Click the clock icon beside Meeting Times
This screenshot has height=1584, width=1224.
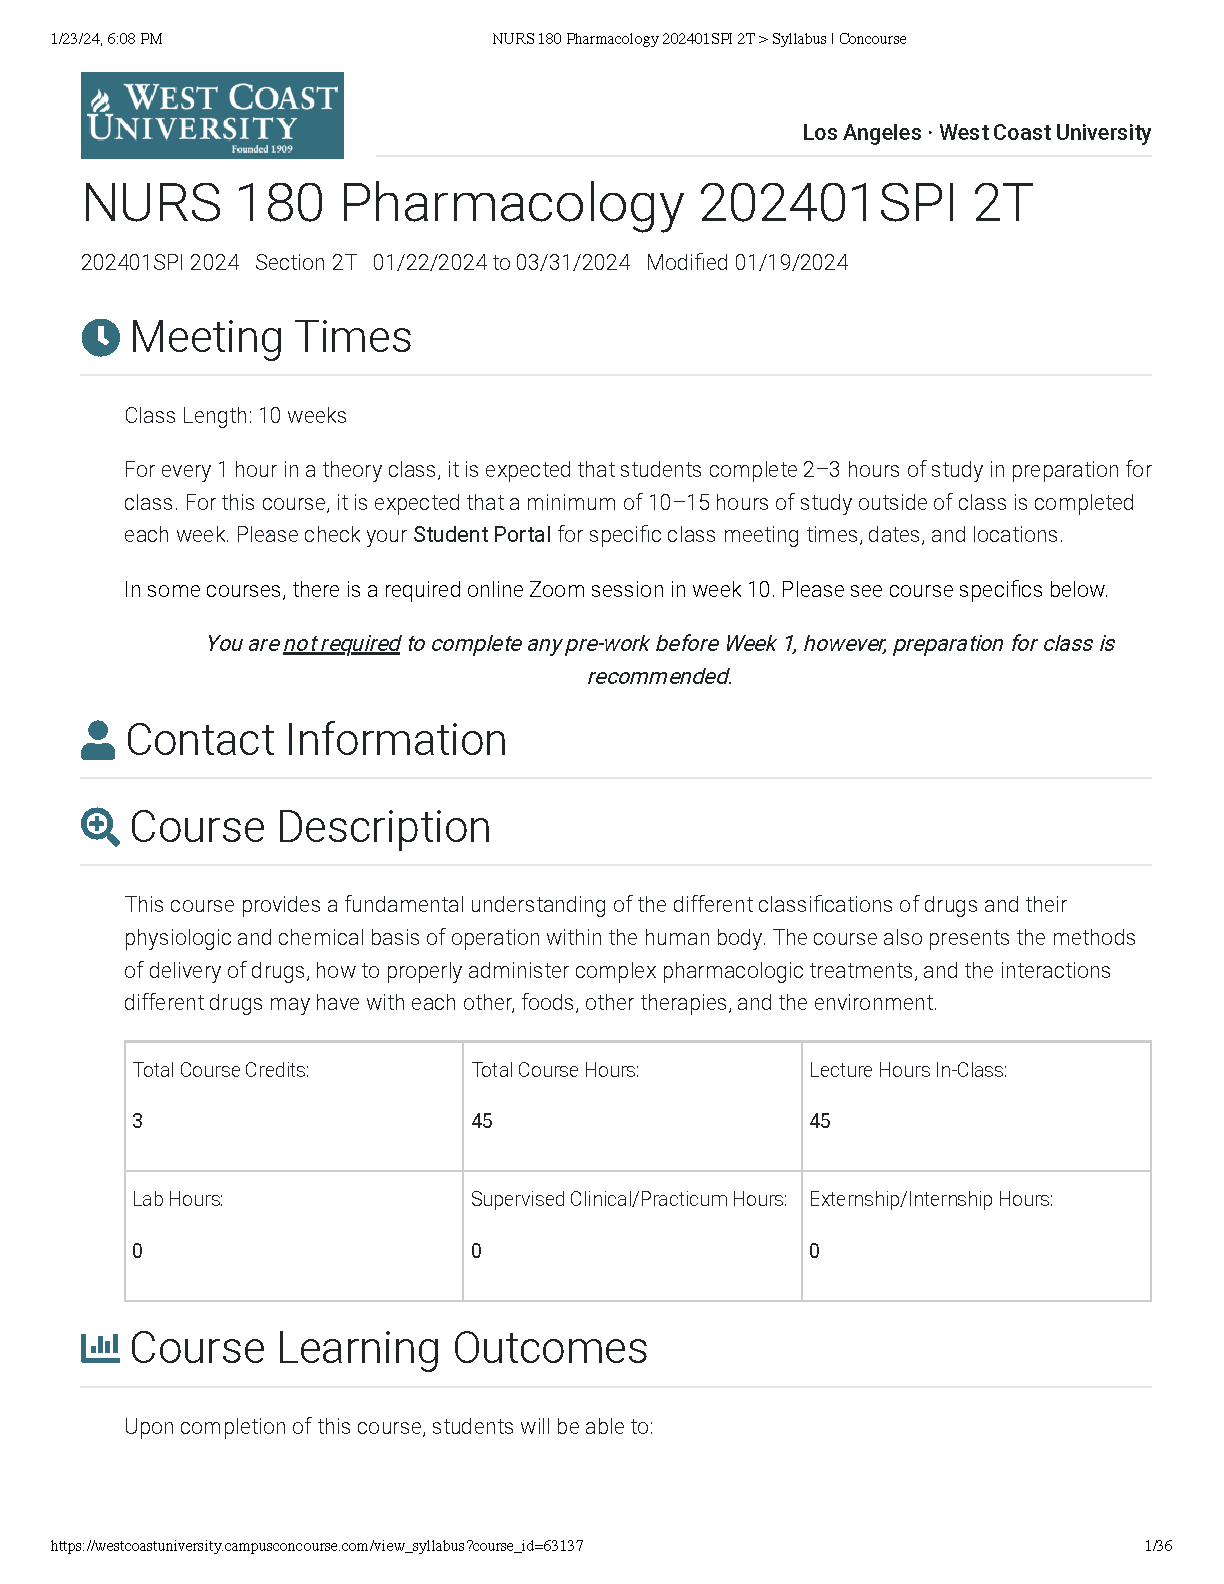pyautogui.click(x=100, y=338)
